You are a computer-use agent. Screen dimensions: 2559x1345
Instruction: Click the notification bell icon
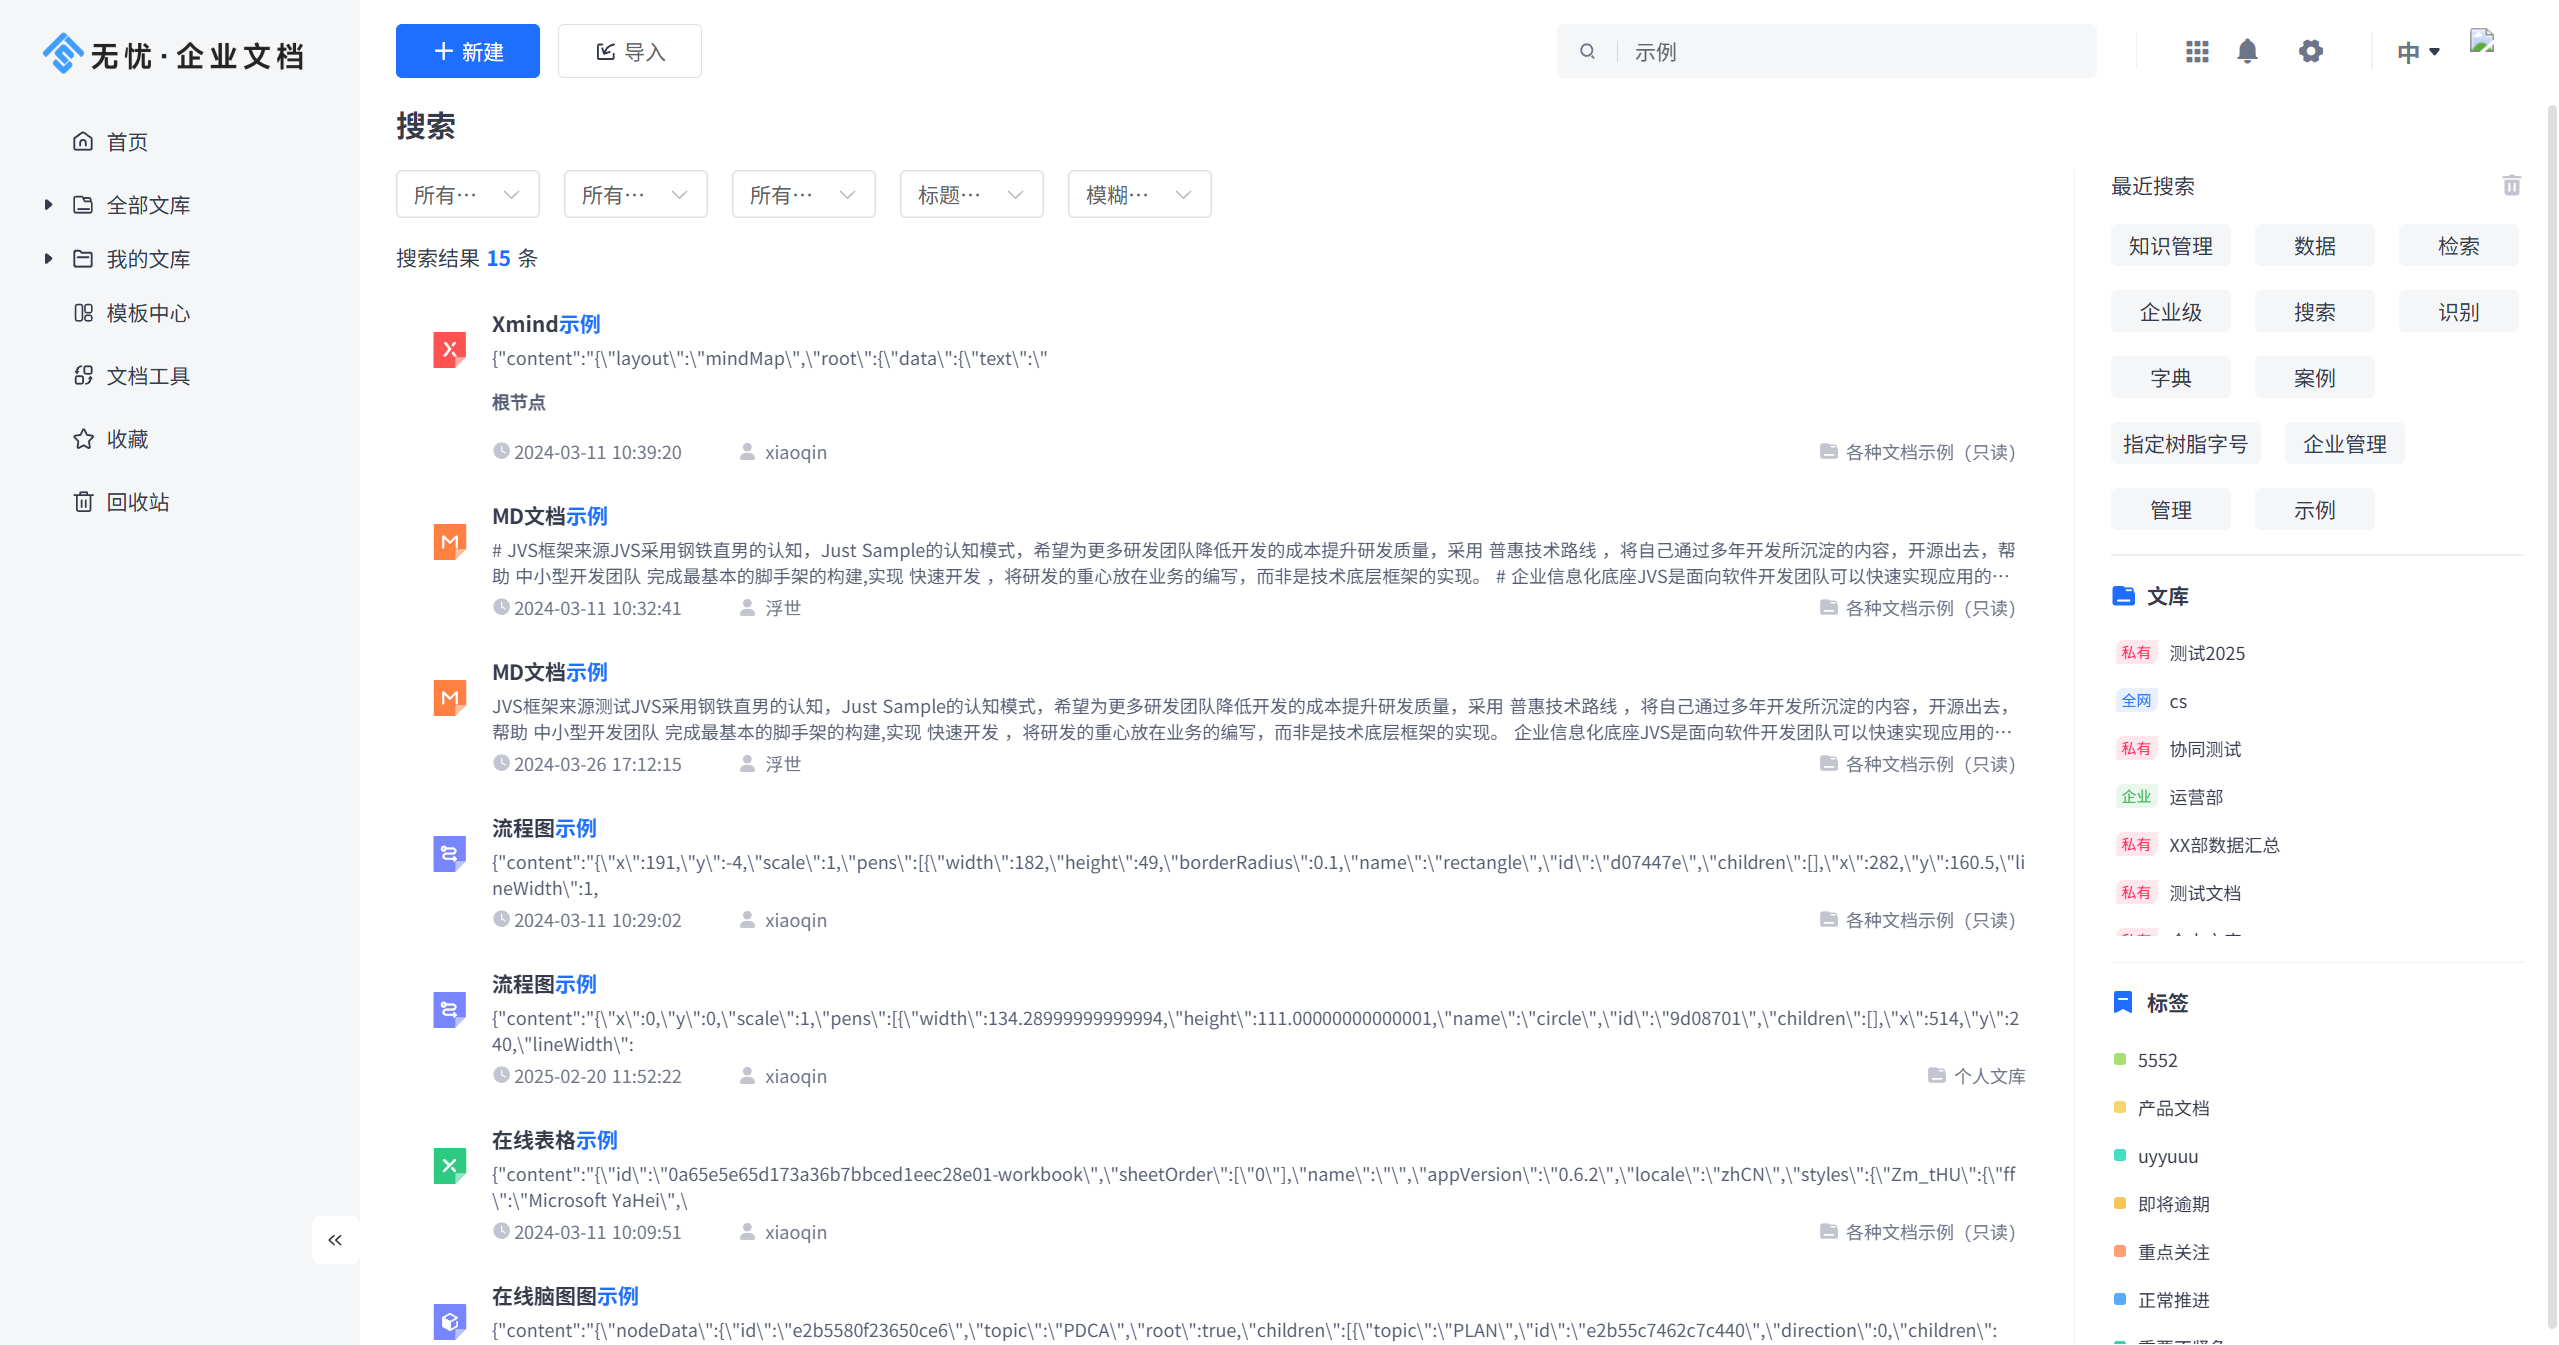point(2247,51)
